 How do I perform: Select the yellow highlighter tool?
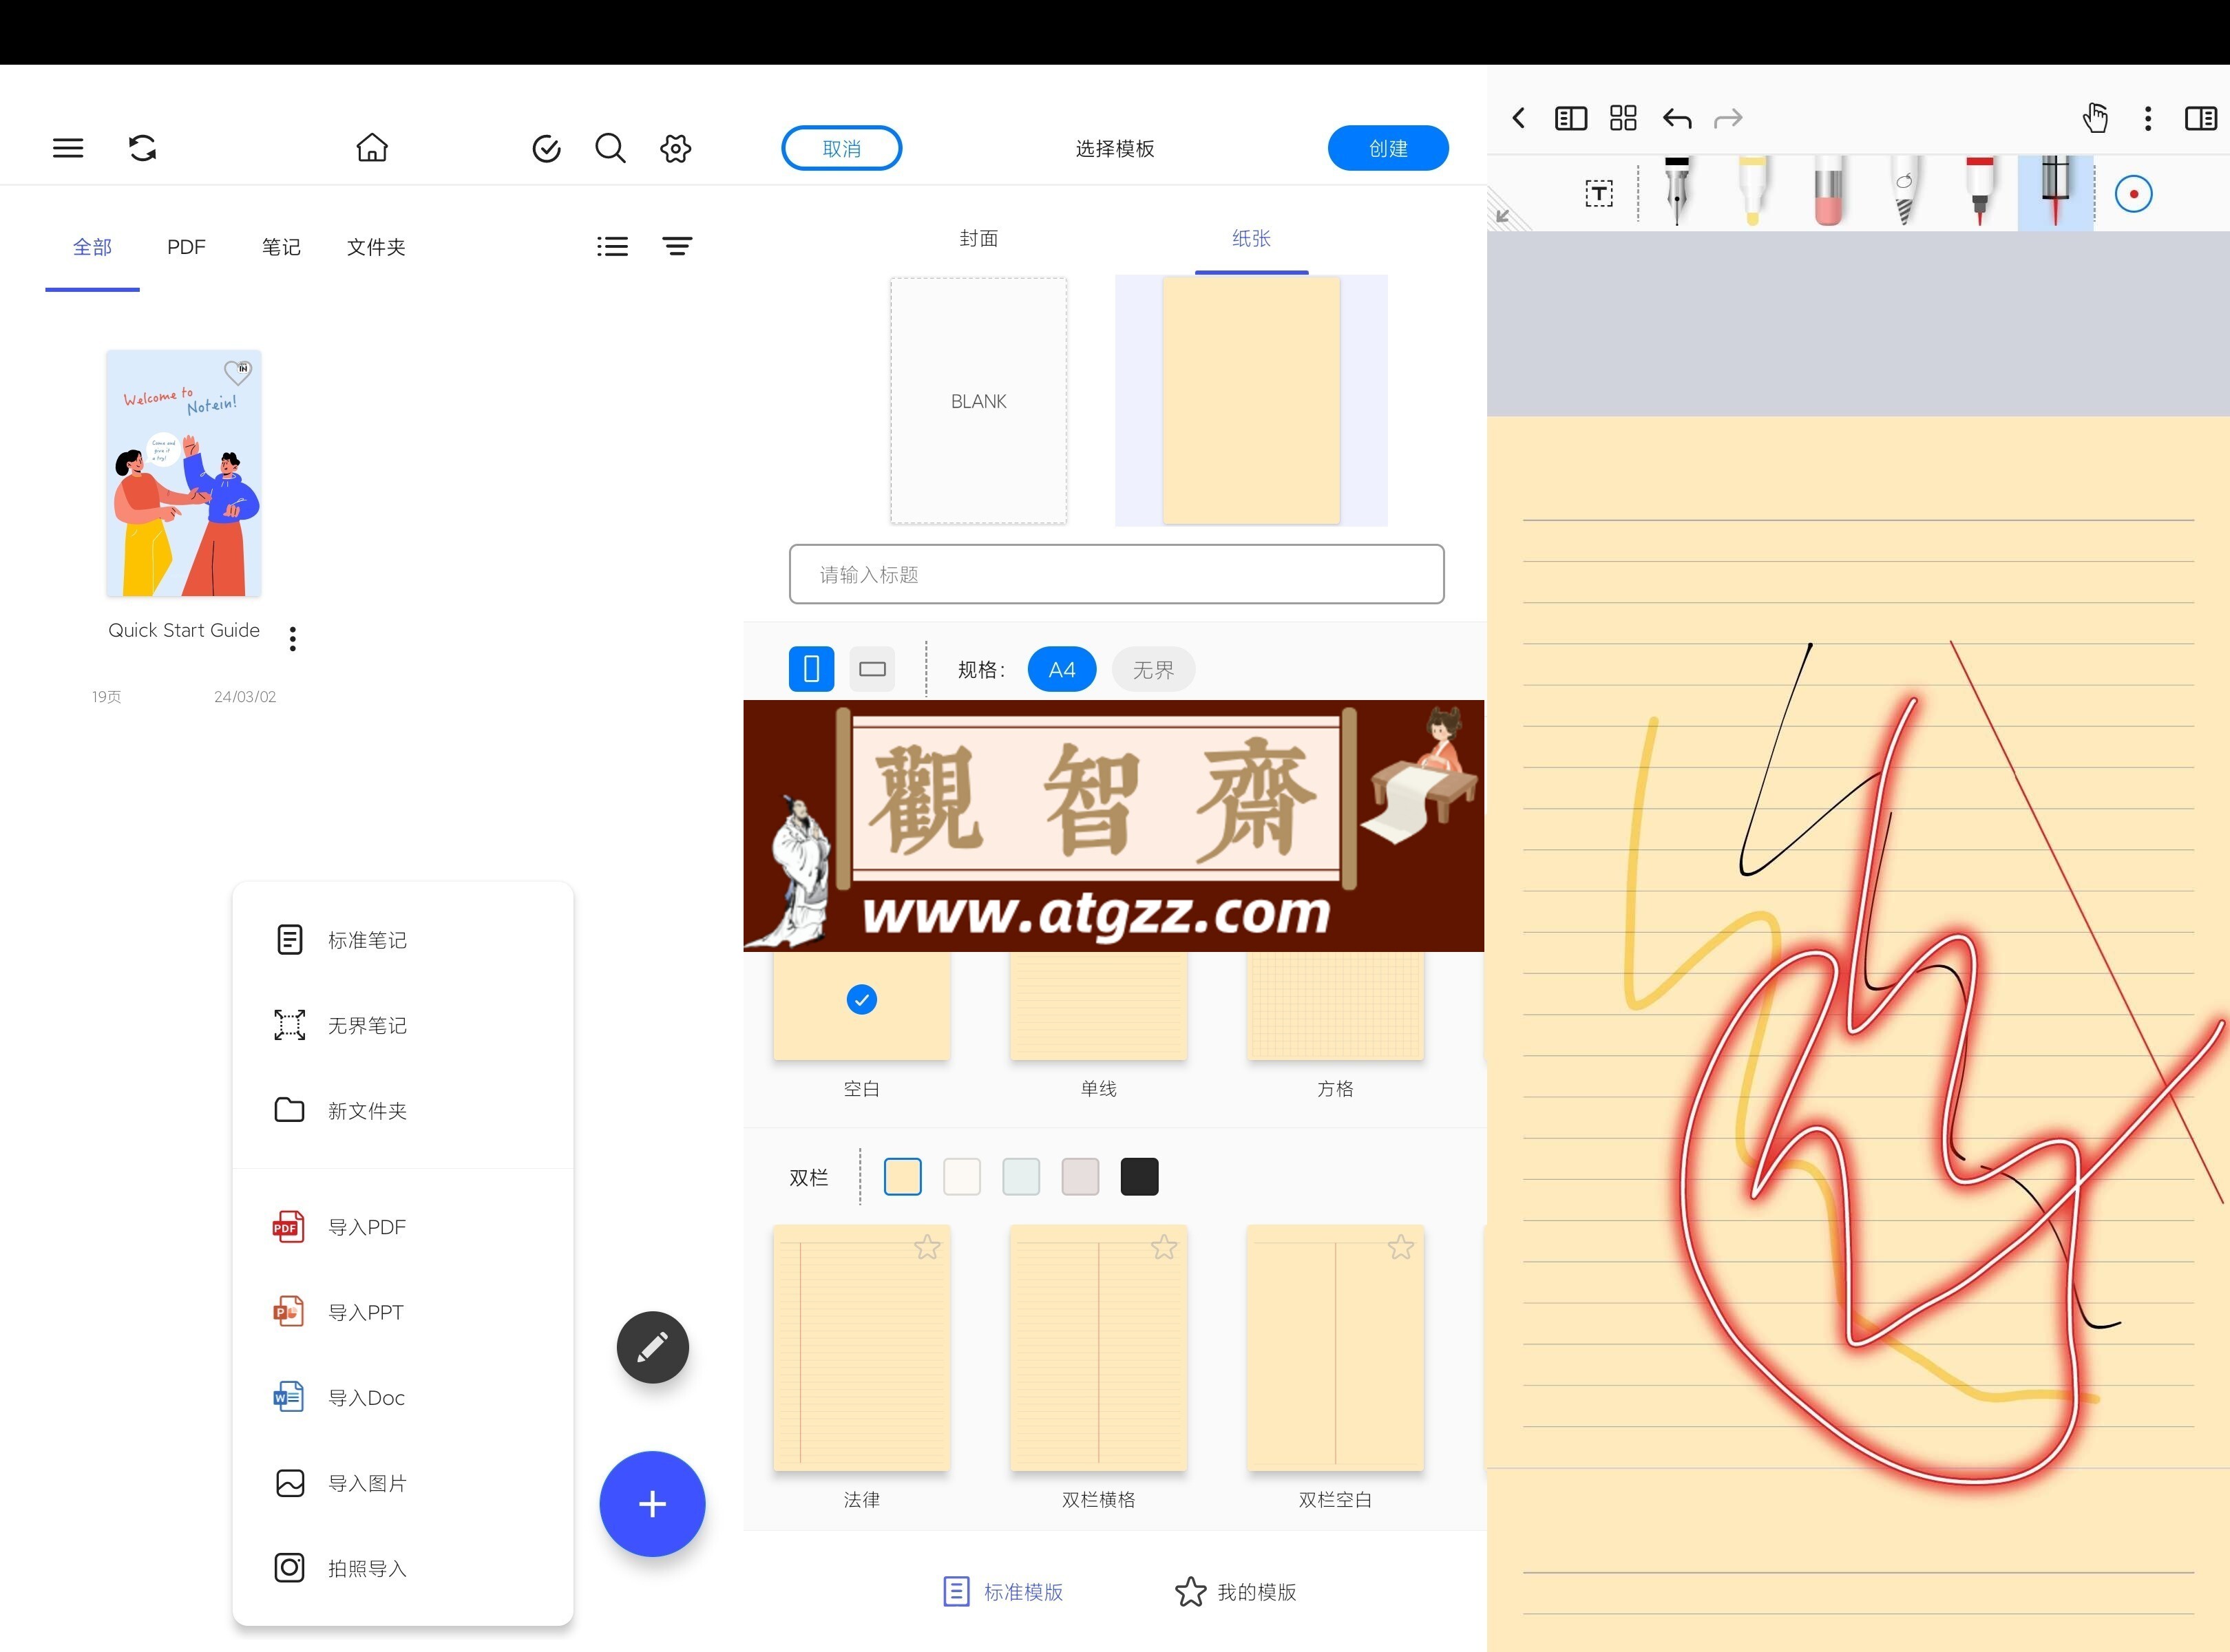tap(1753, 191)
